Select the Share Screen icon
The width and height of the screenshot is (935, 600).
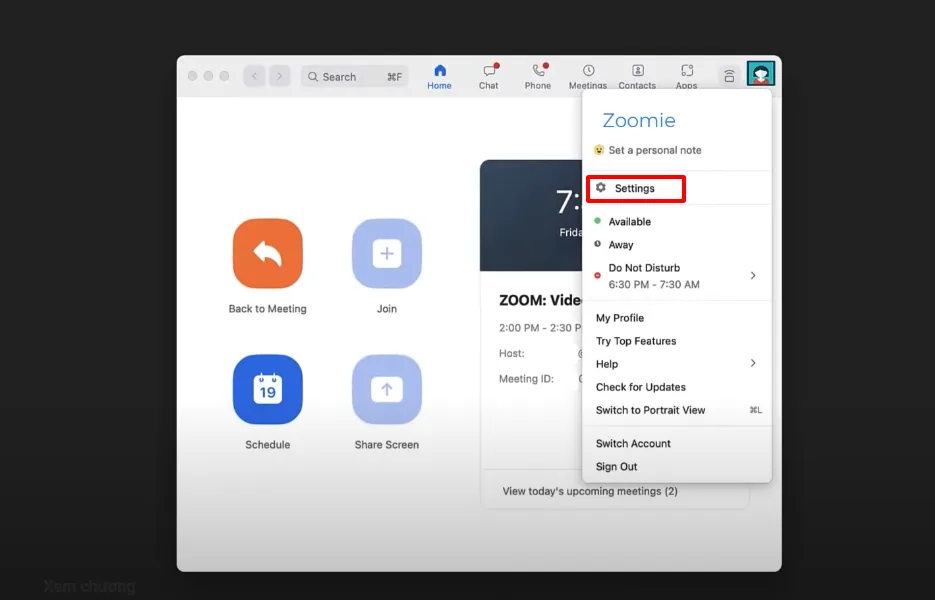pyautogui.click(x=386, y=390)
